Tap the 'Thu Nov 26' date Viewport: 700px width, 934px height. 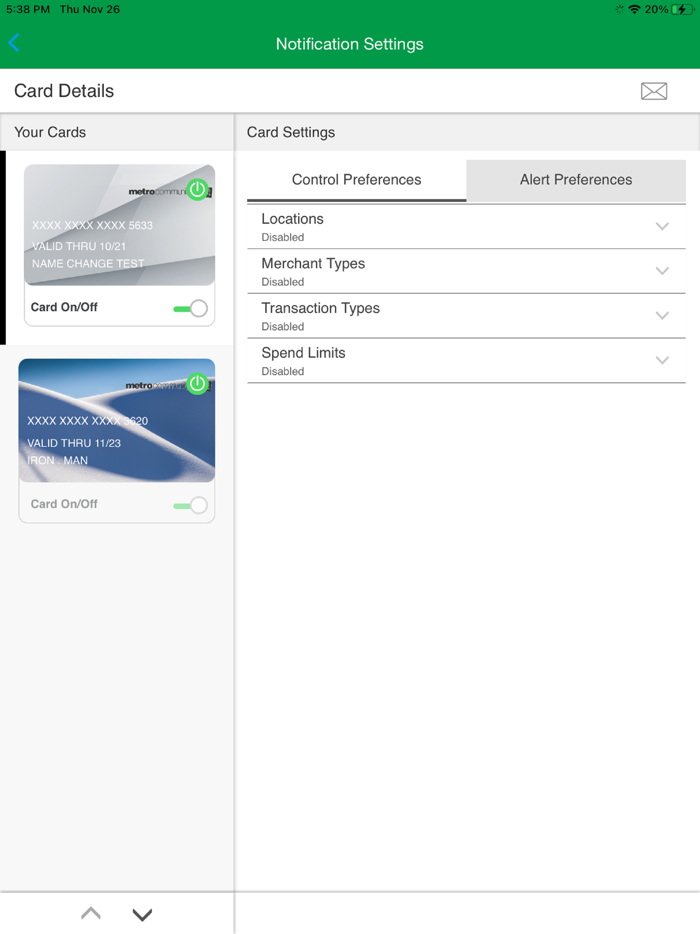tap(89, 10)
